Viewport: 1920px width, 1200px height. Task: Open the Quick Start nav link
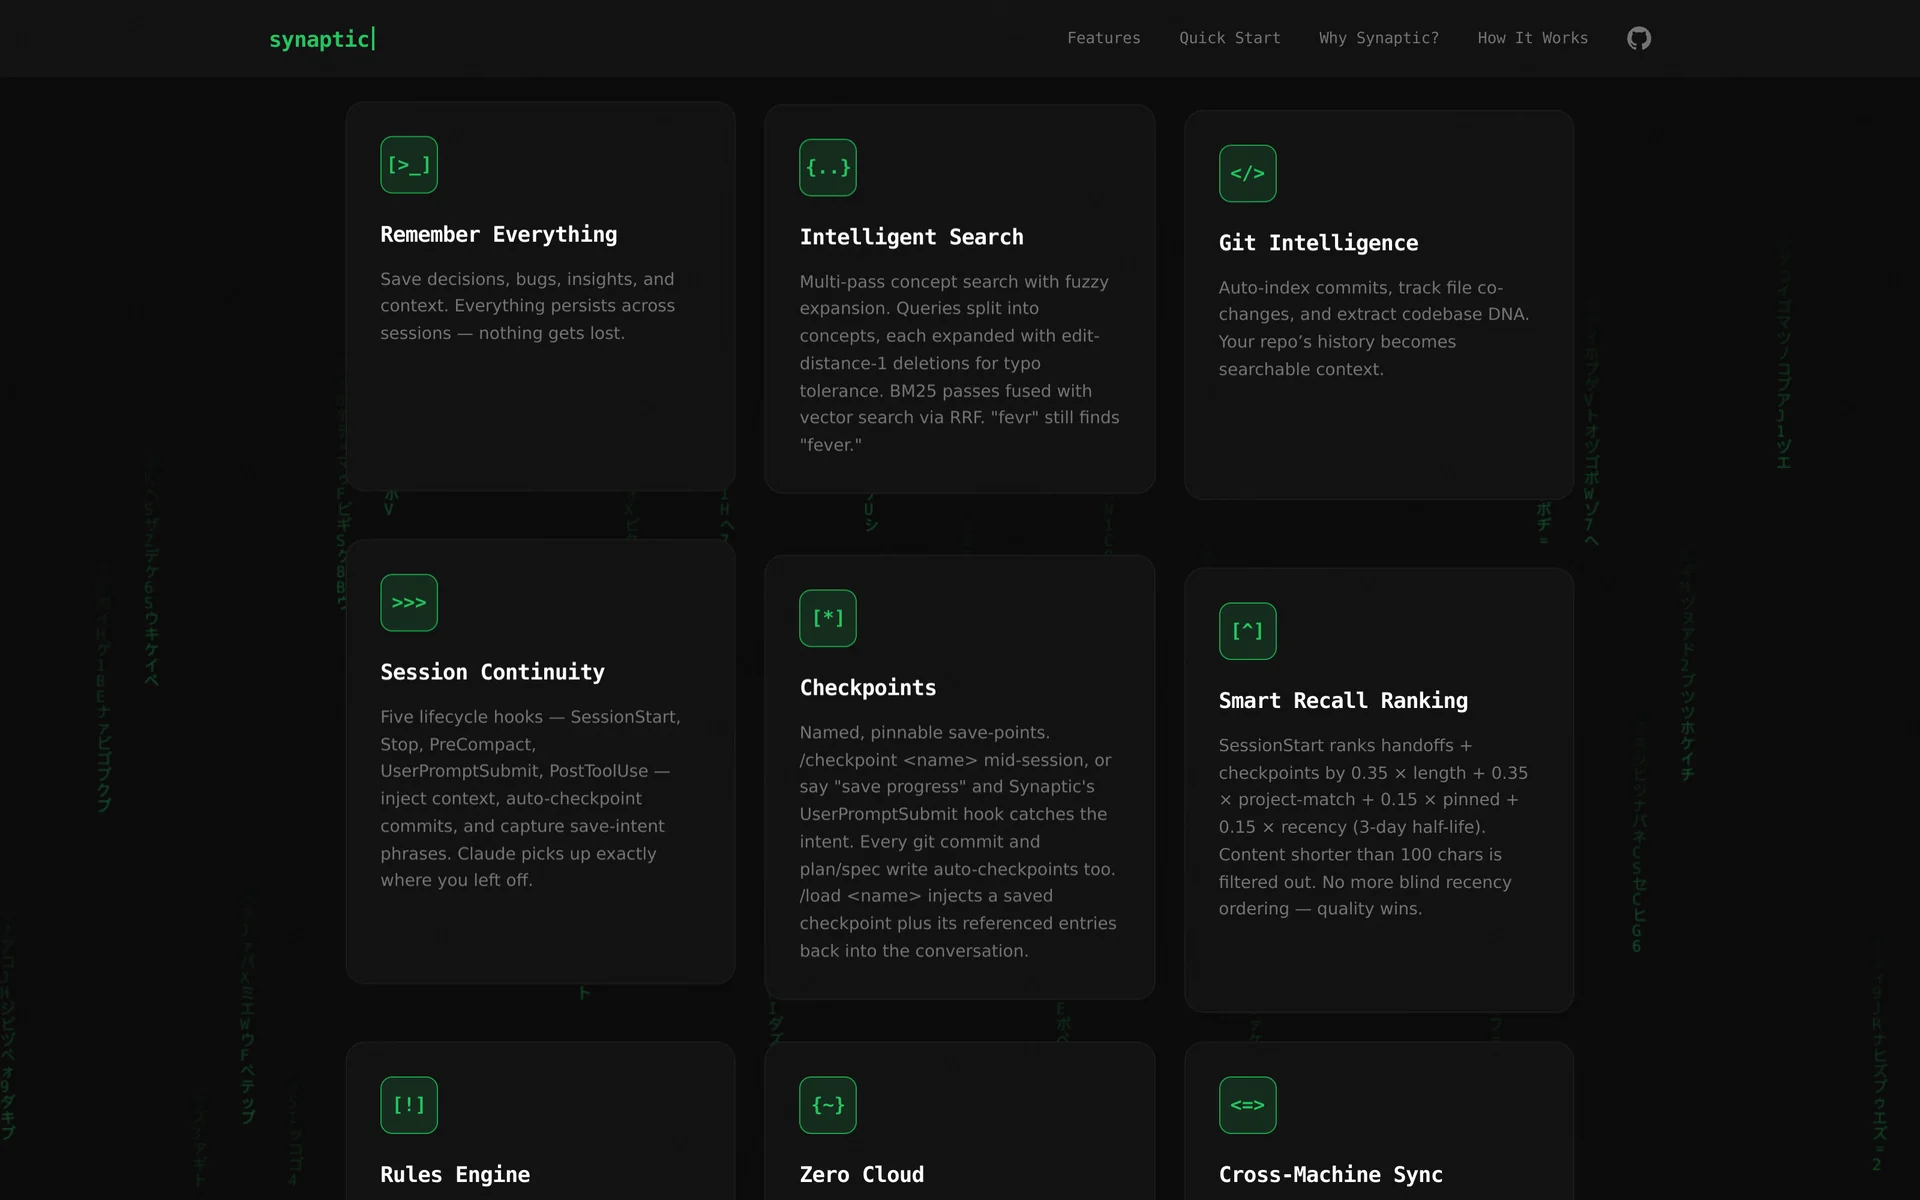[x=1229, y=38]
